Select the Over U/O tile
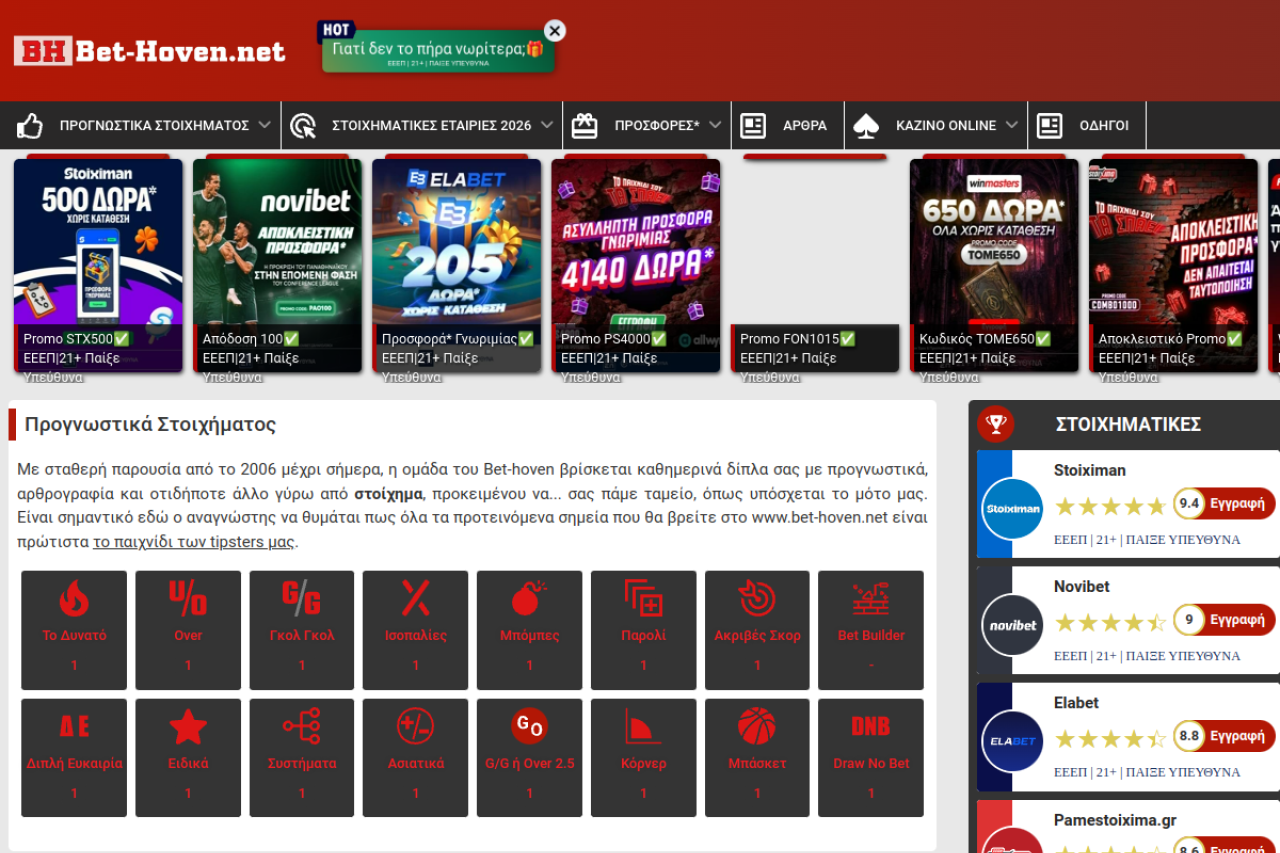The image size is (1280, 853). 188,630
